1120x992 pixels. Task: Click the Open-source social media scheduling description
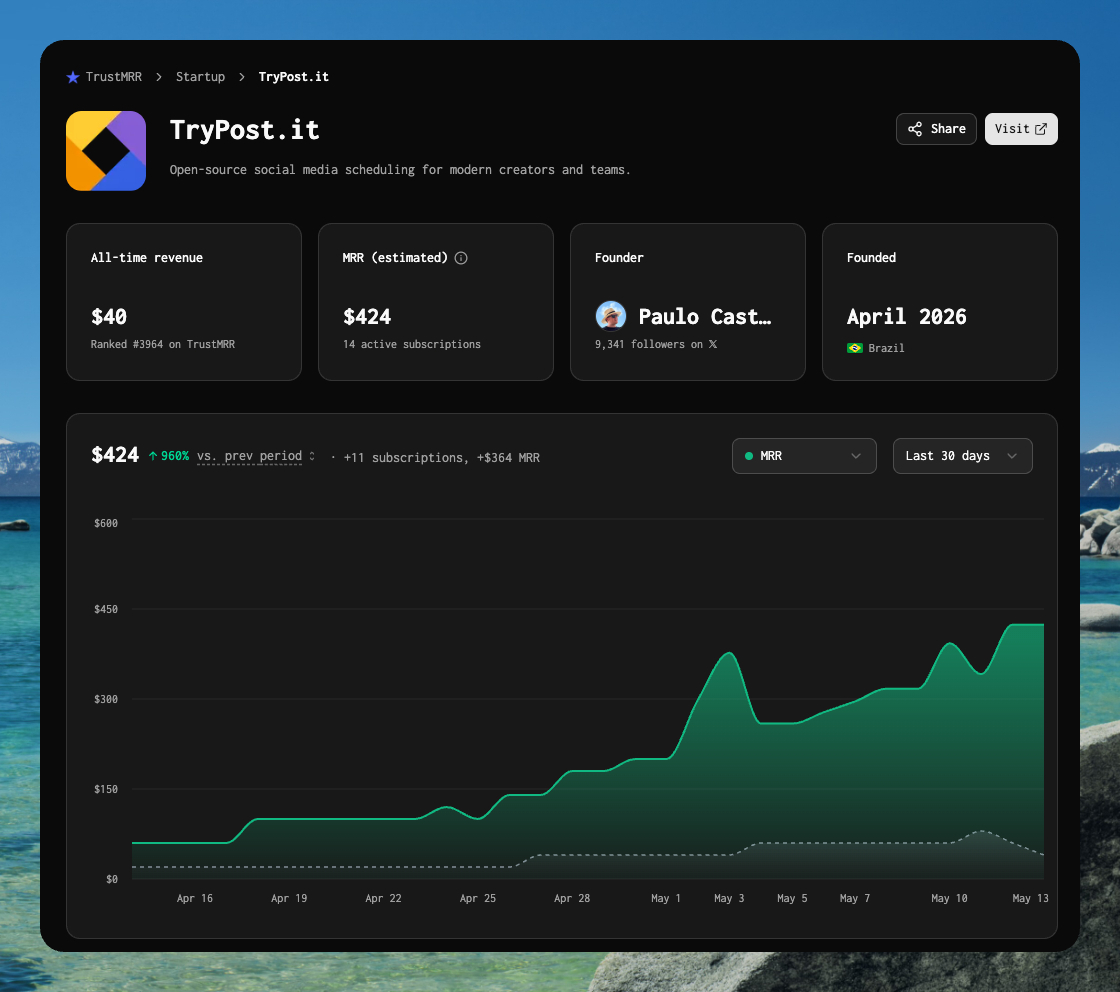tap(400, 170)
